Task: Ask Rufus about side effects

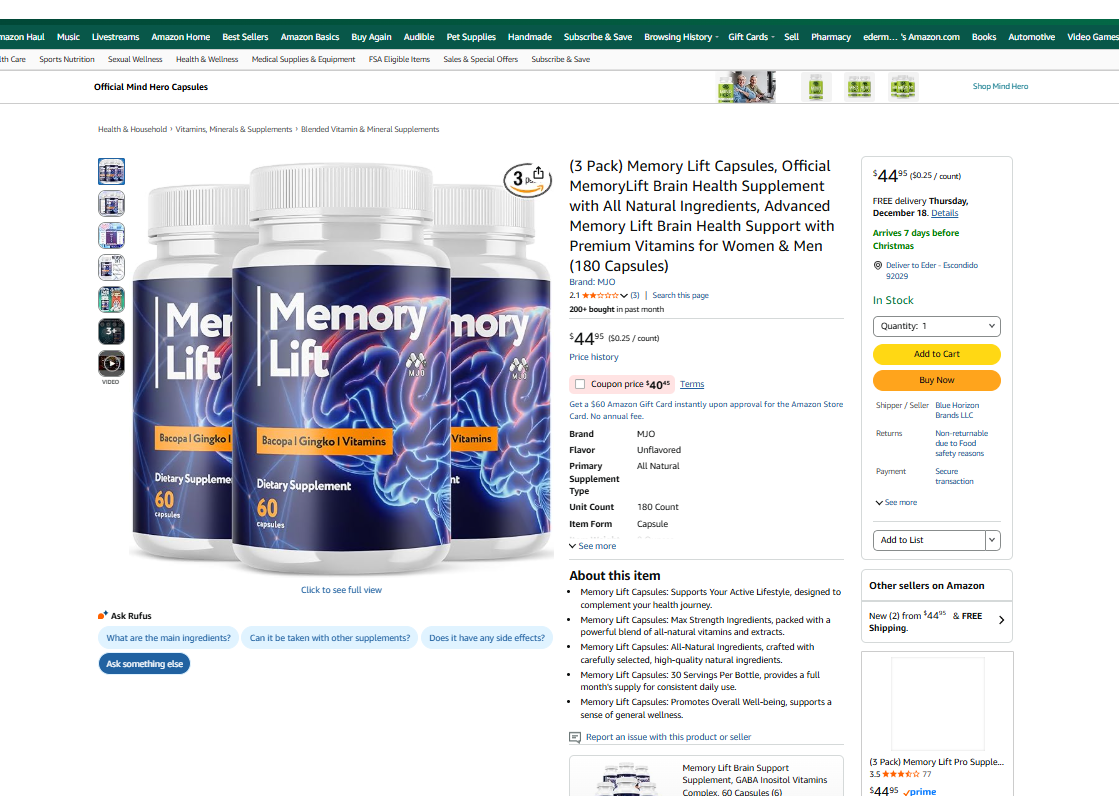Action: click(487, 638)
